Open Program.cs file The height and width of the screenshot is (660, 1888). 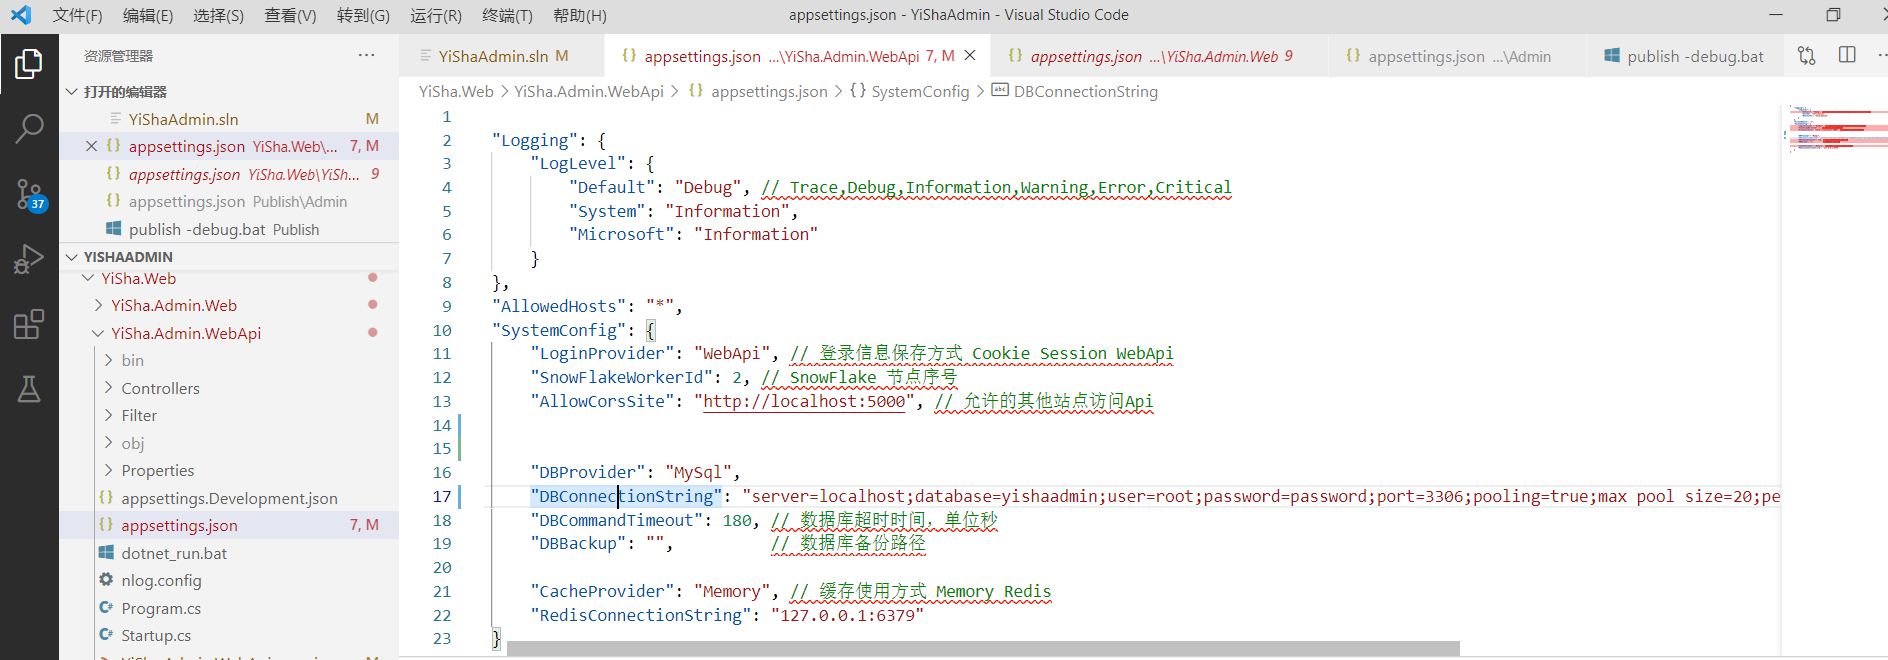229,608
